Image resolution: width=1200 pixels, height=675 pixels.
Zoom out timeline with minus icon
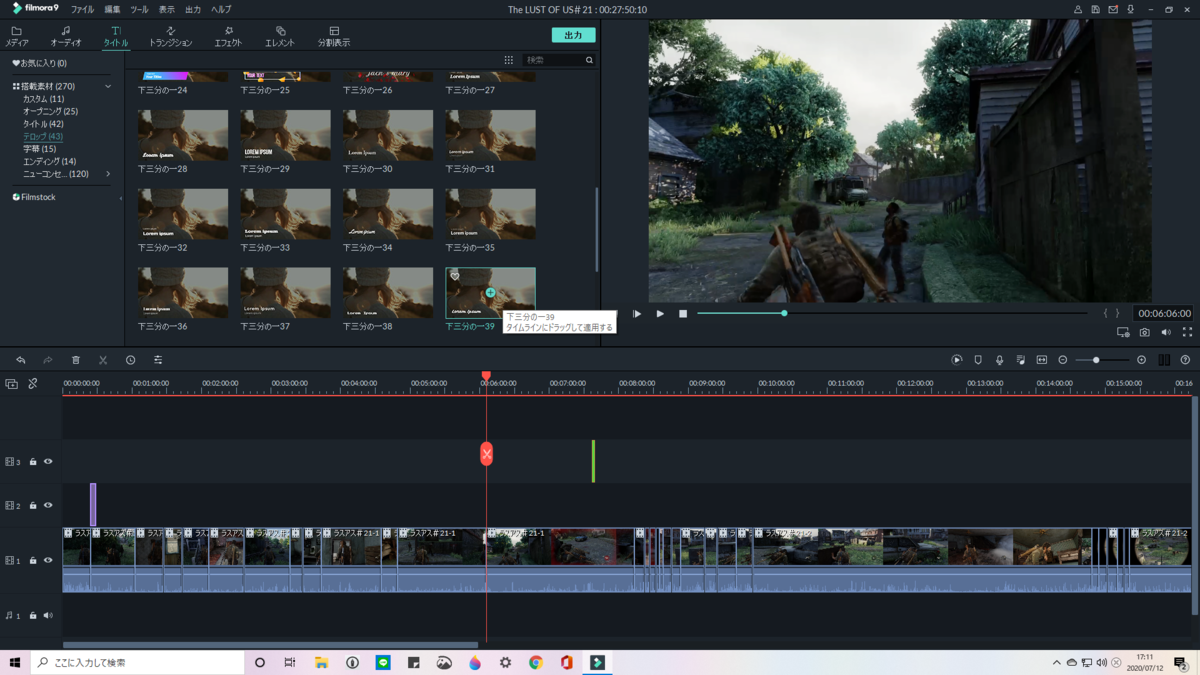[1063, 360]
